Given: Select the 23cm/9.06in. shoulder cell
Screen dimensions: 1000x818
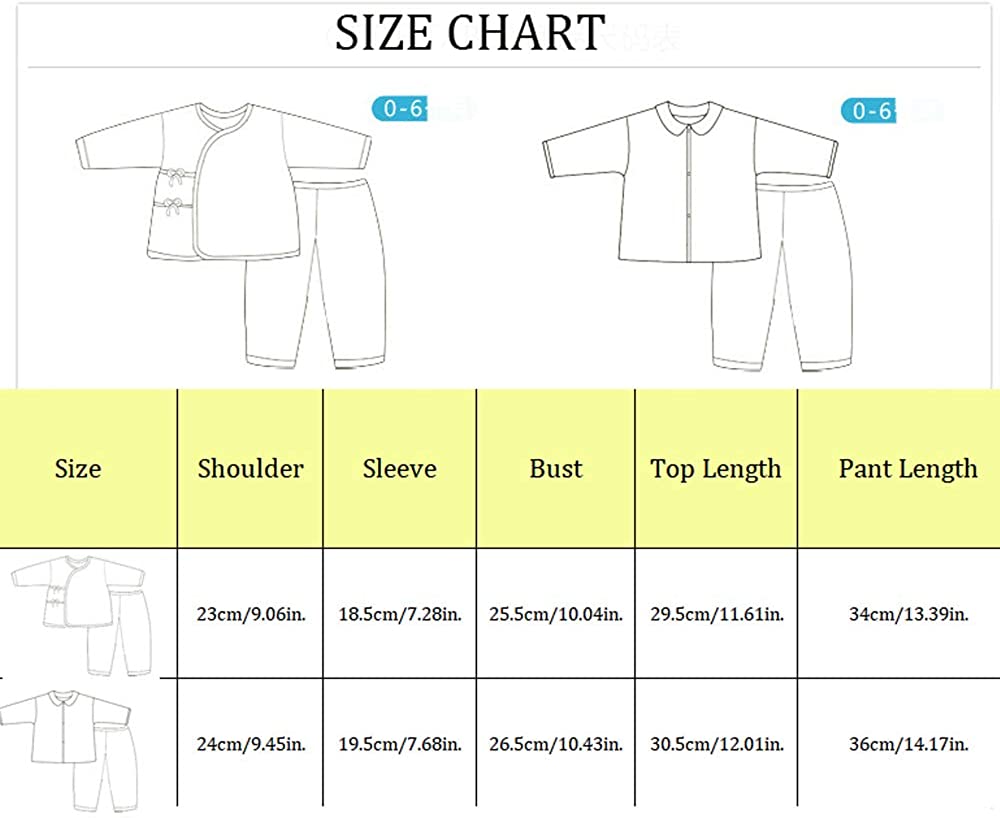Looking at the screenshot, I should coord(250,614).
